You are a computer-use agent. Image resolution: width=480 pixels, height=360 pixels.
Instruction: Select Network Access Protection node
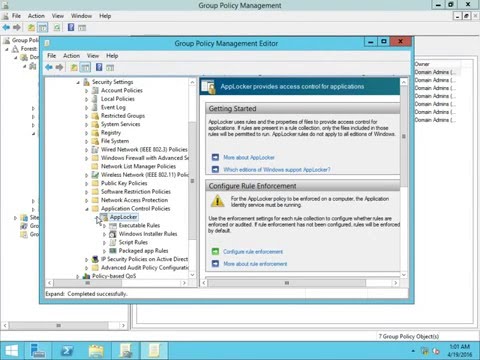(x=134, y=200)
